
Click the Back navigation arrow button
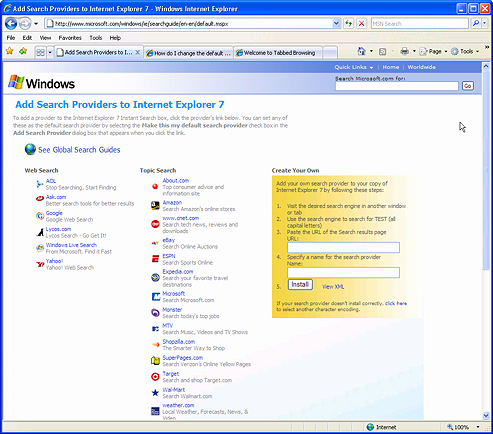11,24
